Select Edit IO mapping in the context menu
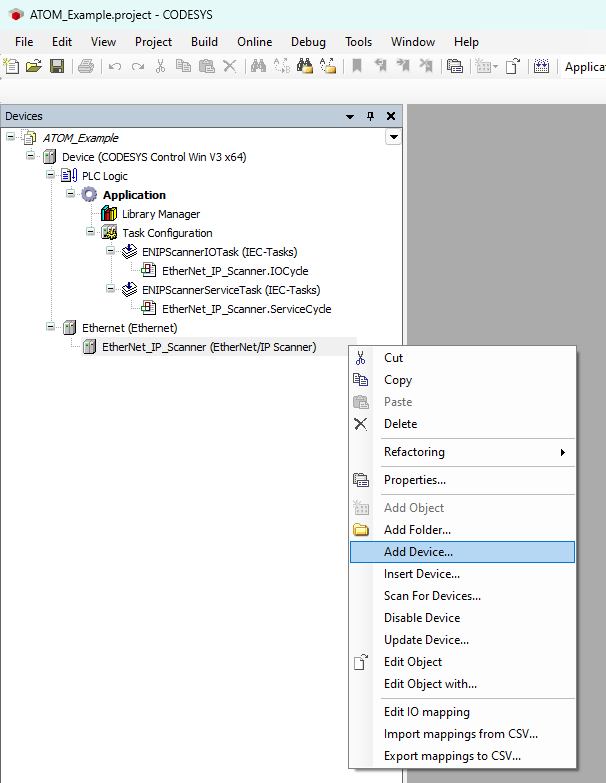Image resolution: width=606 pixels, height=783 pixels. 462,712
